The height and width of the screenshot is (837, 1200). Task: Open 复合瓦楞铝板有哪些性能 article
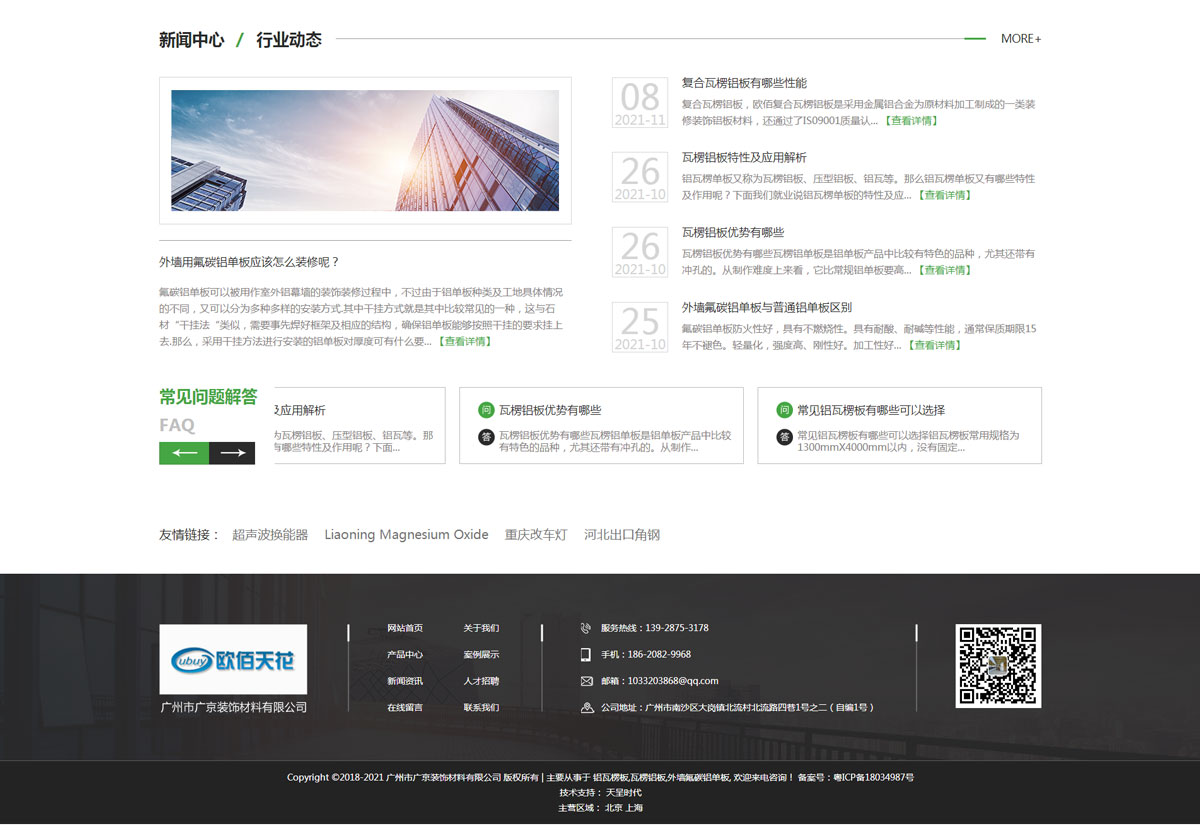tap(744, 83)
